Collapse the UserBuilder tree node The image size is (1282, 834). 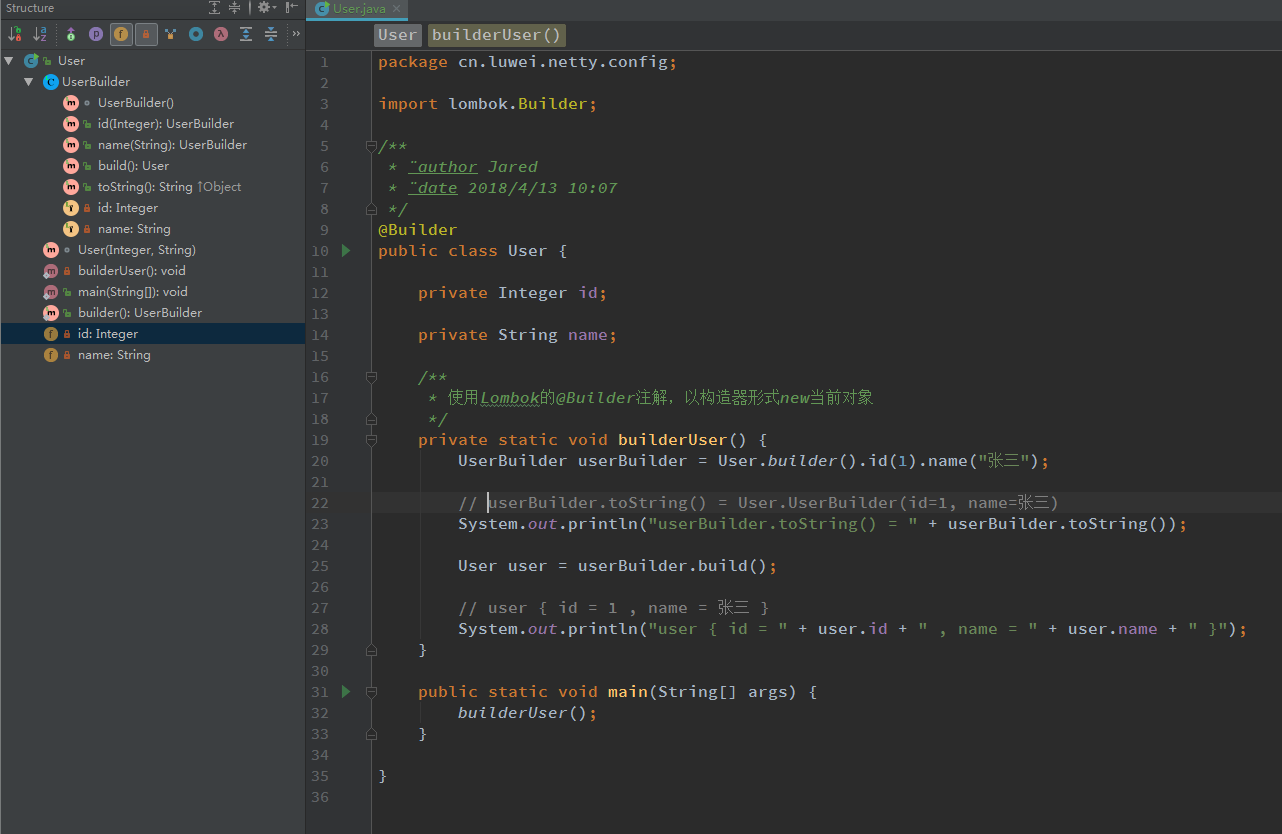29,82
